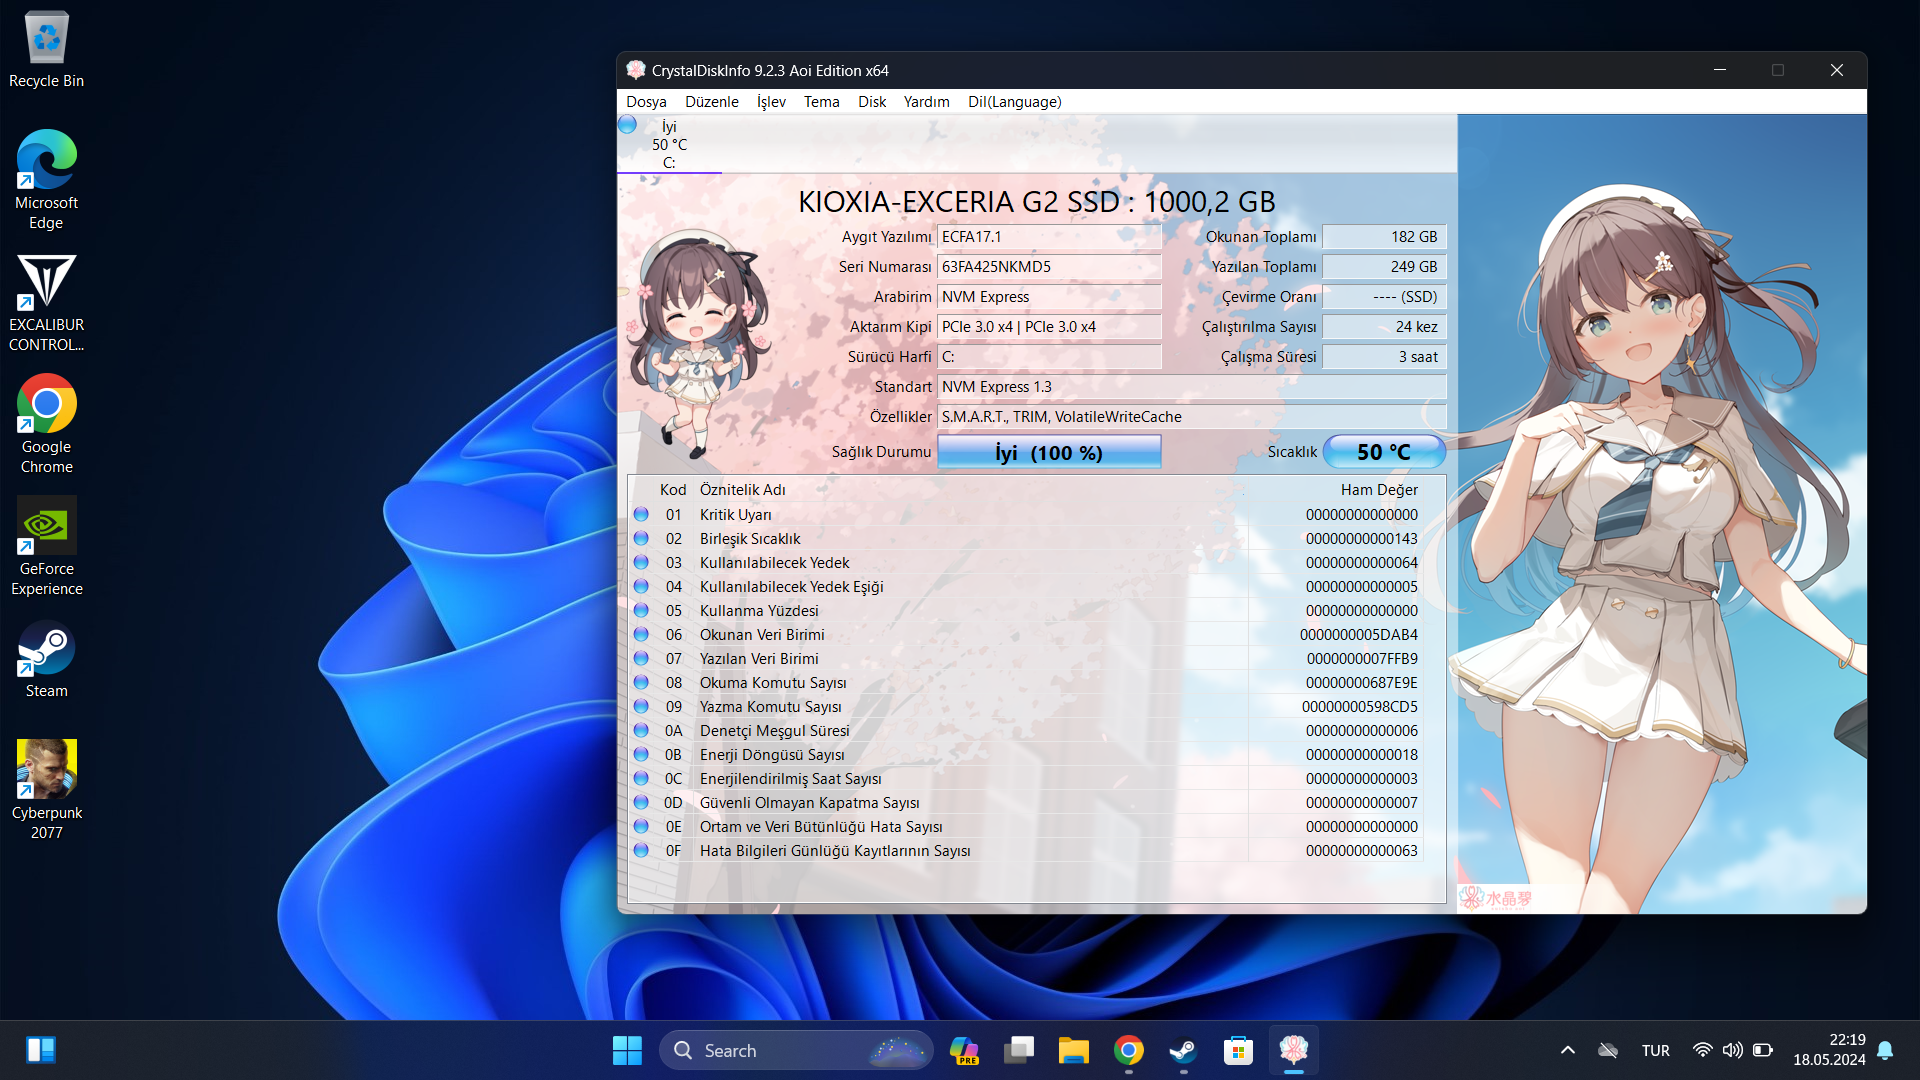
Task: Click the Çalıştırılma Sayısı value 24 kez
Action: 1384,327
